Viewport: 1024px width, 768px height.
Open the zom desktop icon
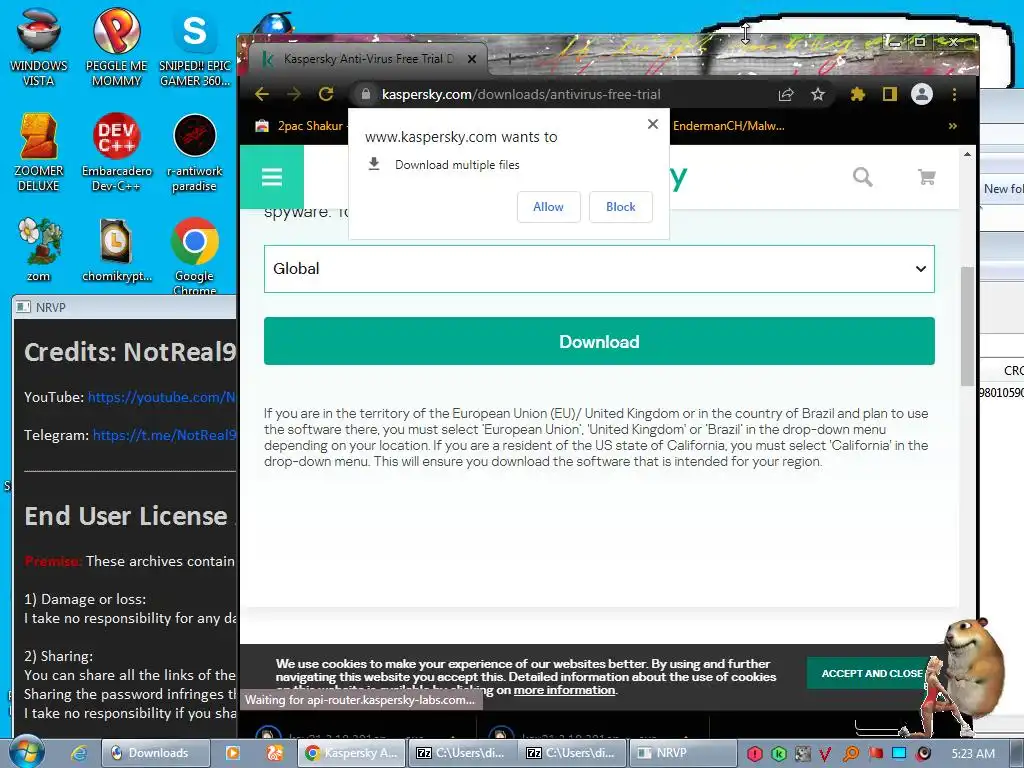pyautogui.click(x=39, y=249)
